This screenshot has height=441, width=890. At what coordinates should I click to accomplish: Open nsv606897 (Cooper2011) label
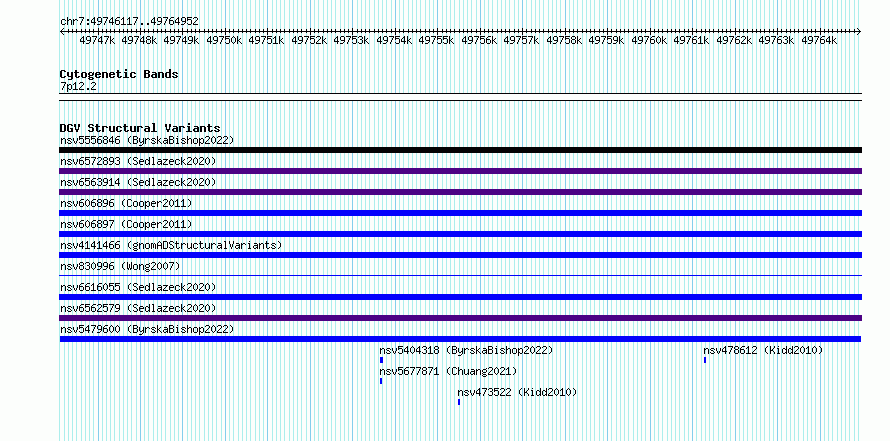click(126, 224)
